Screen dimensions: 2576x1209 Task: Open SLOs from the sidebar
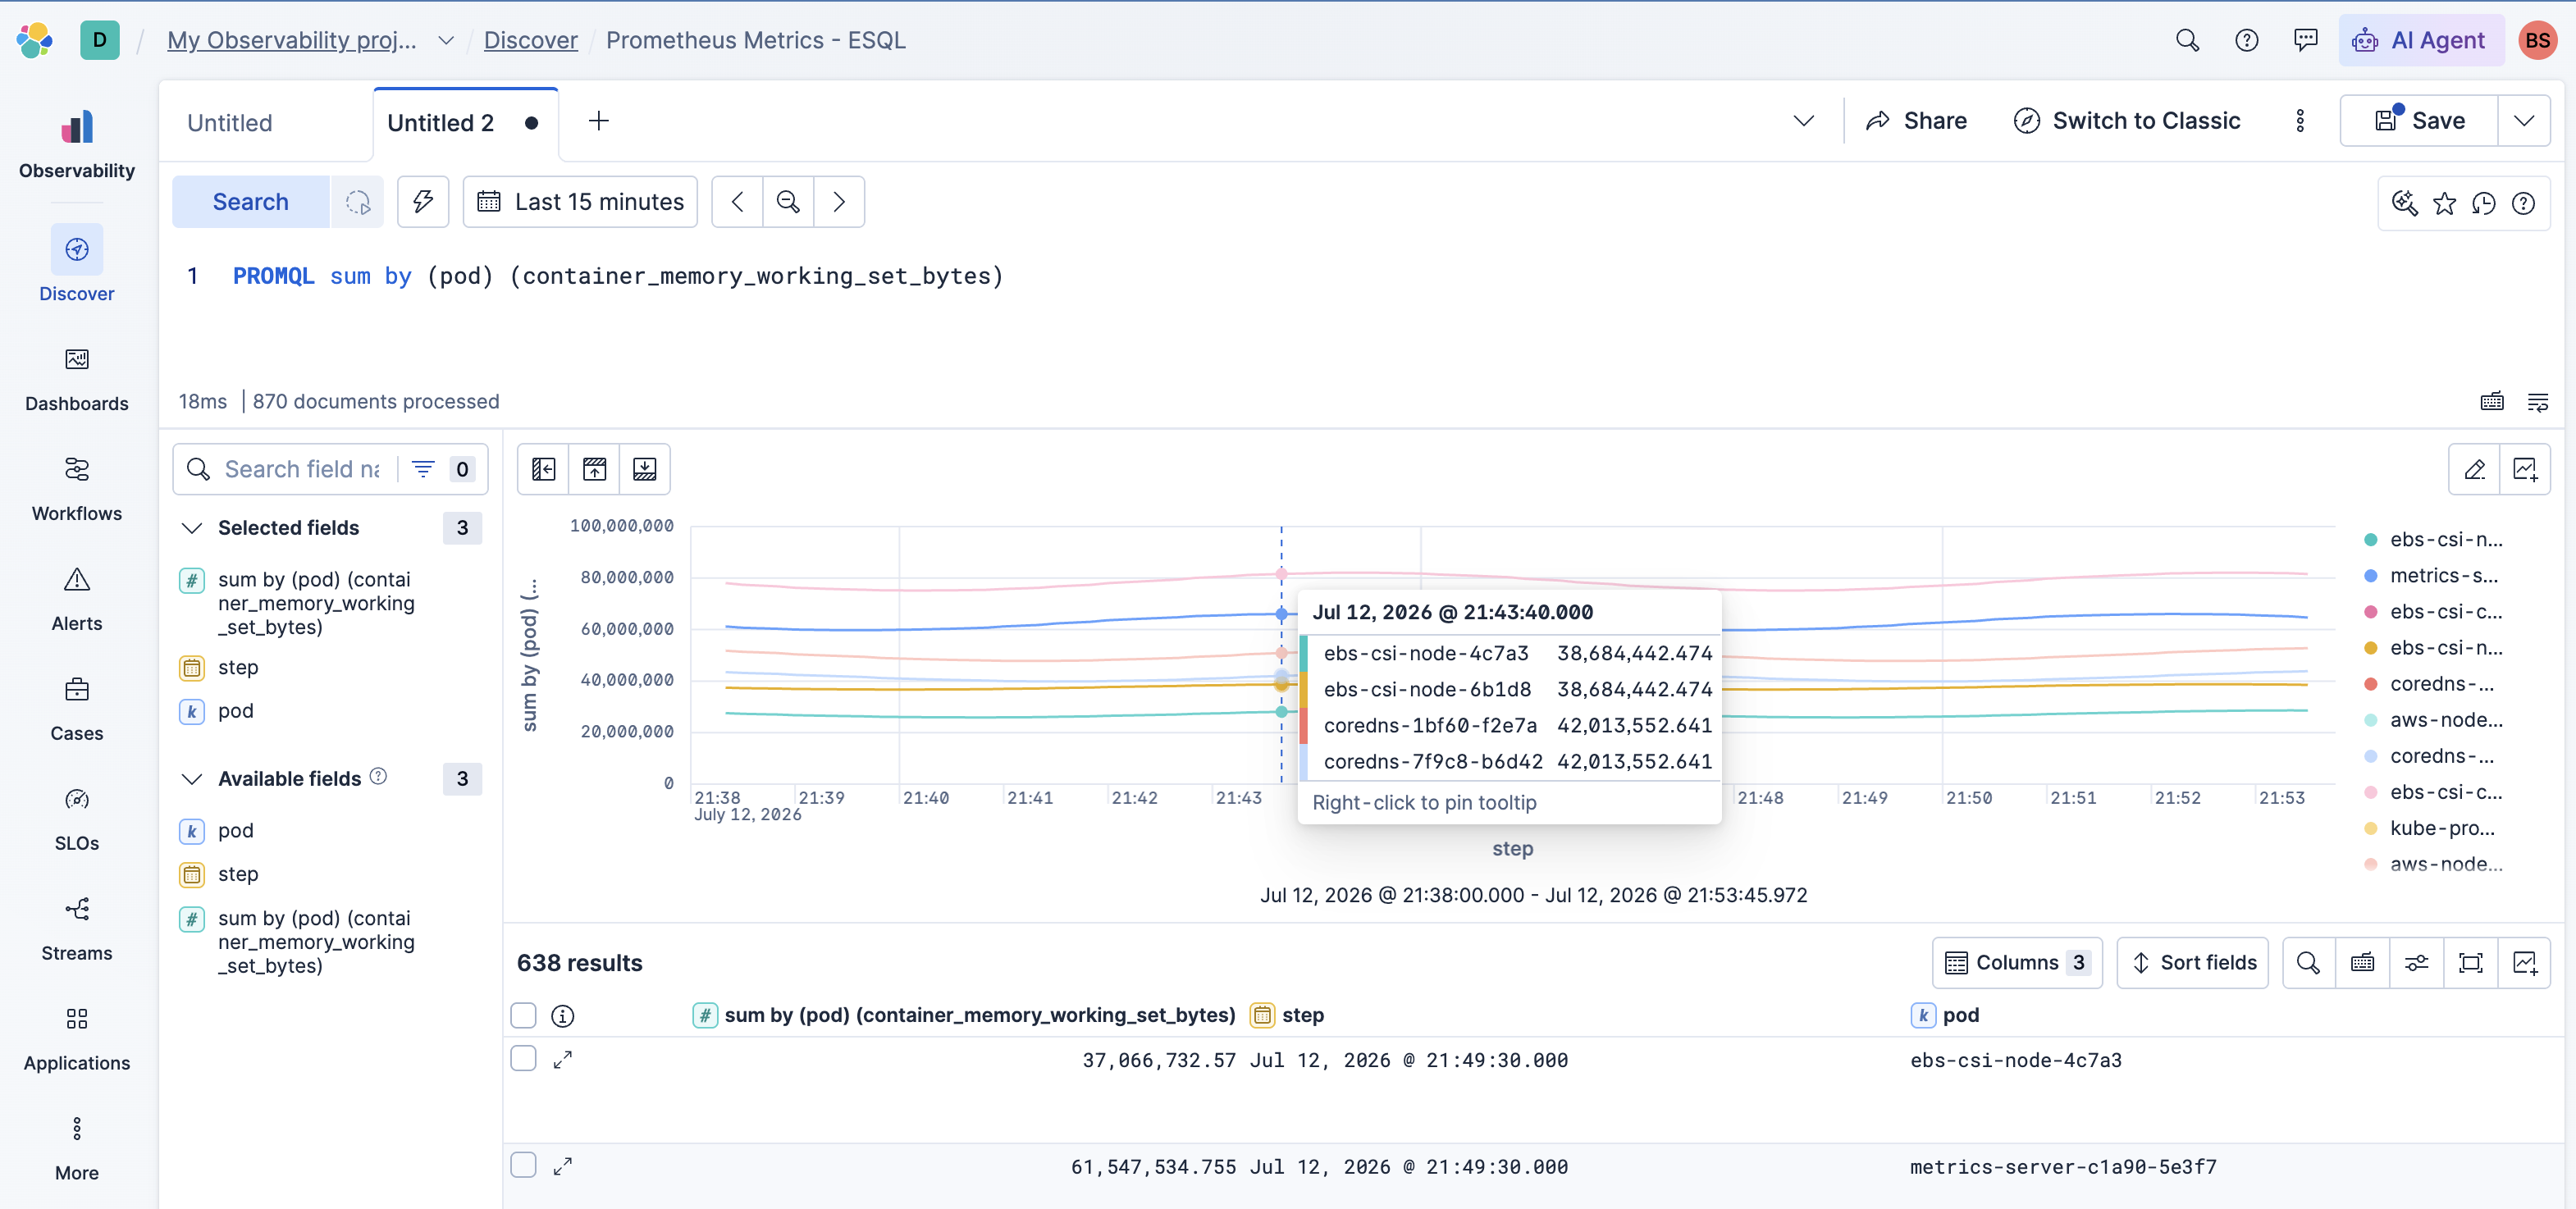[x=77, y=819]
